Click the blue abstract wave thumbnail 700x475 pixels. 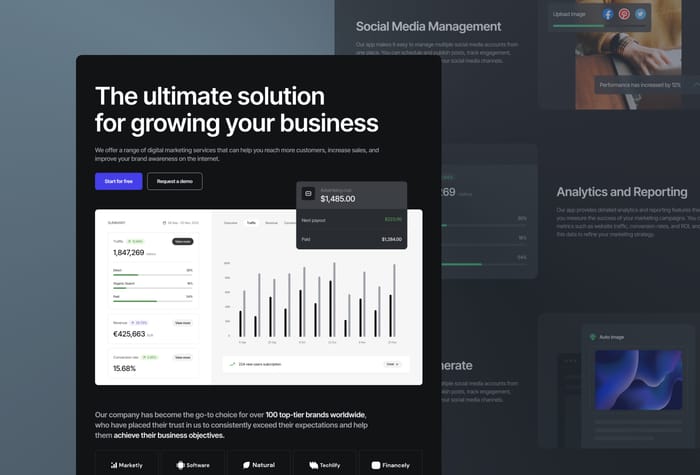pyautogui.click(x=638, y=380)
